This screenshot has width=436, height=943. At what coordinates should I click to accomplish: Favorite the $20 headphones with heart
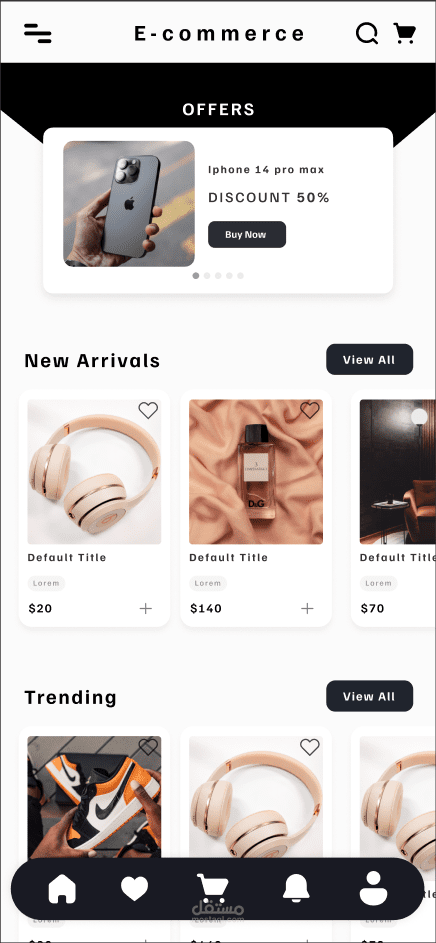pos(148,410)
